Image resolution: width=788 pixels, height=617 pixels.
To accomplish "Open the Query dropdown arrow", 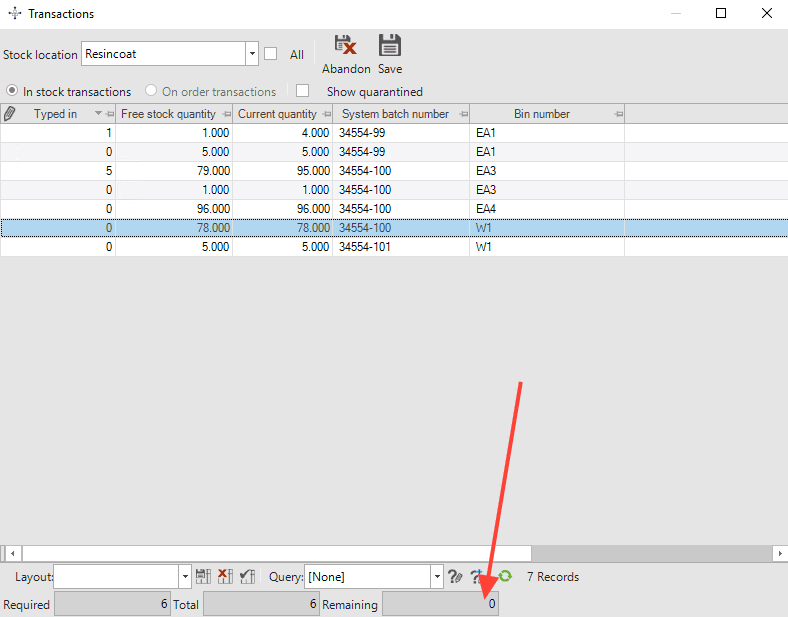I will (x=437, y=576).
